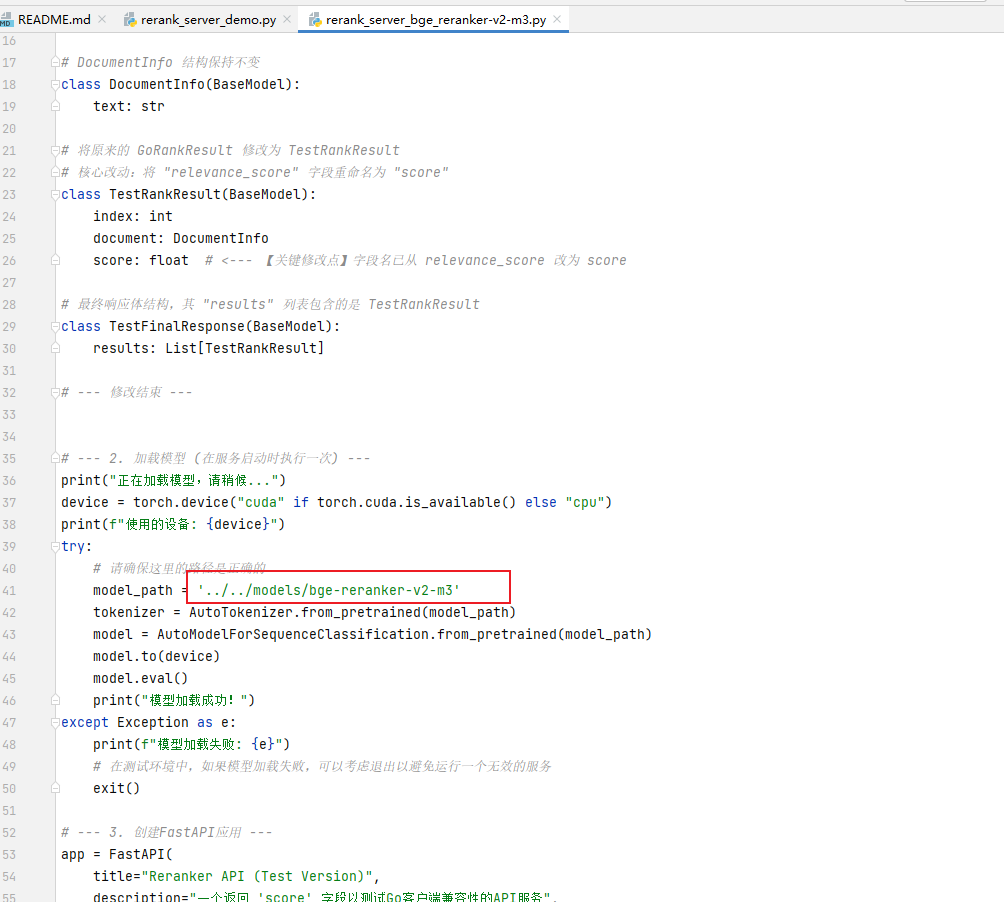Close the rerank_server_bge_reranker-v2-m3.py tab

[557, 20]
